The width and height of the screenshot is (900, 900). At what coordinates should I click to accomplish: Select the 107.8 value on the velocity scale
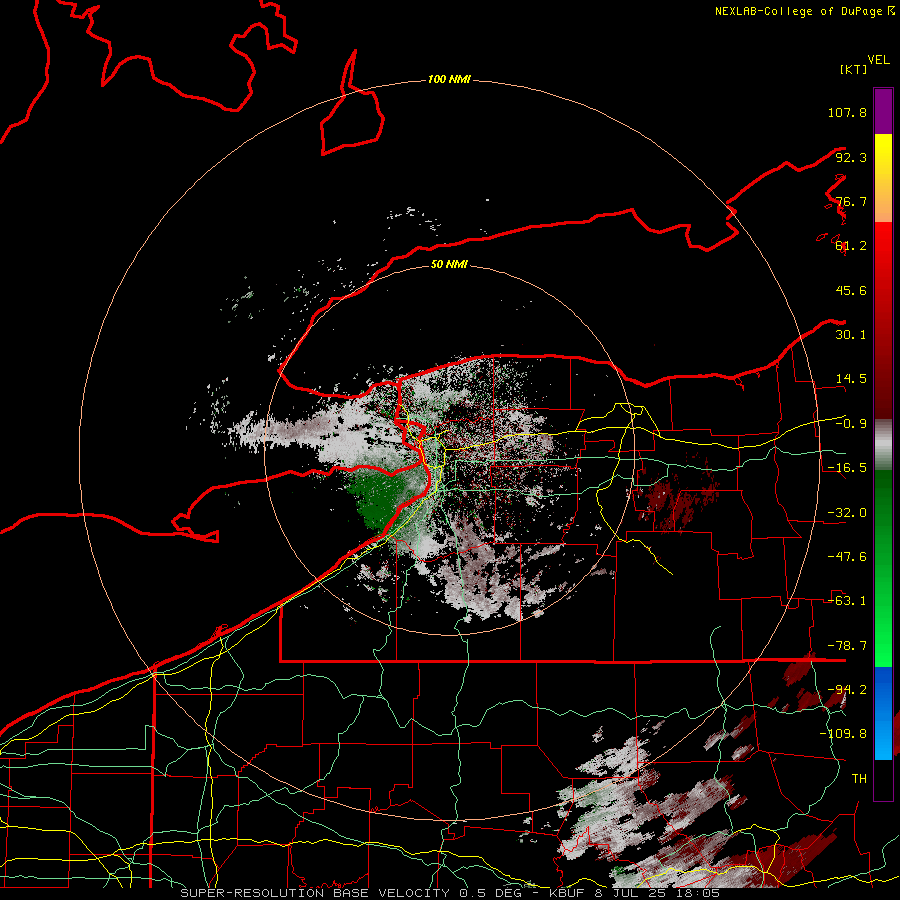coord(847,112)
